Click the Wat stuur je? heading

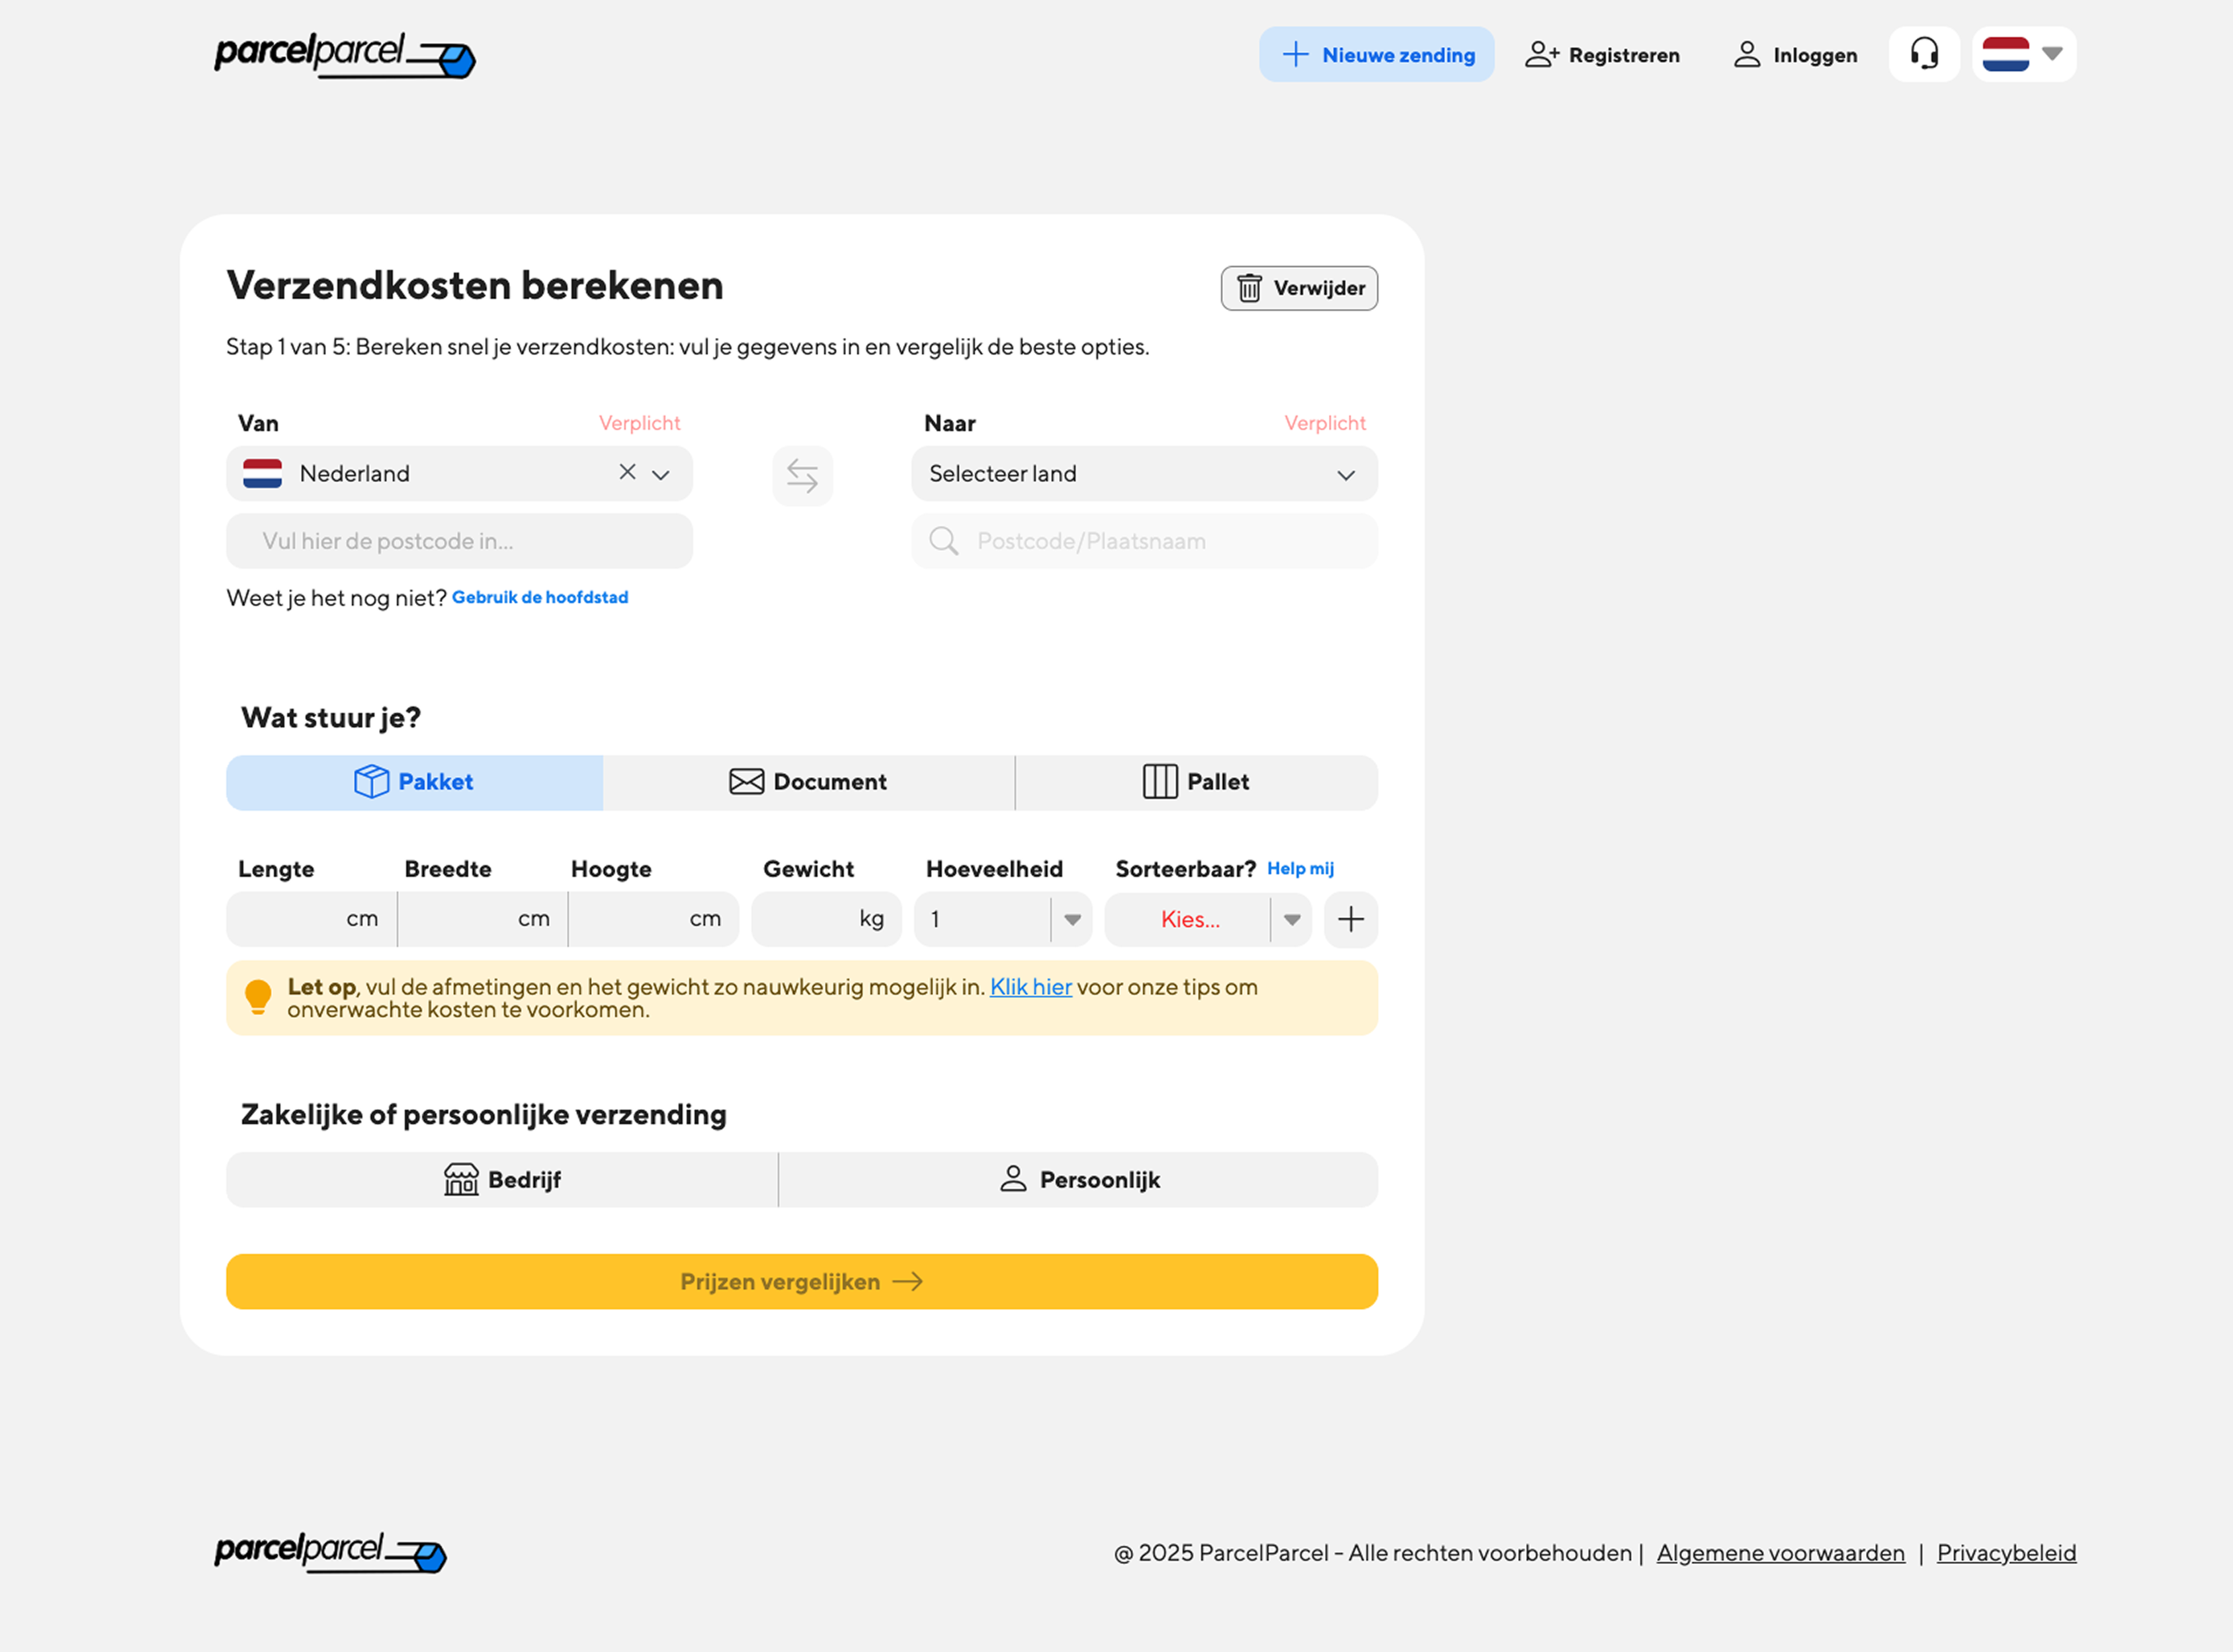tap(331, 718)
